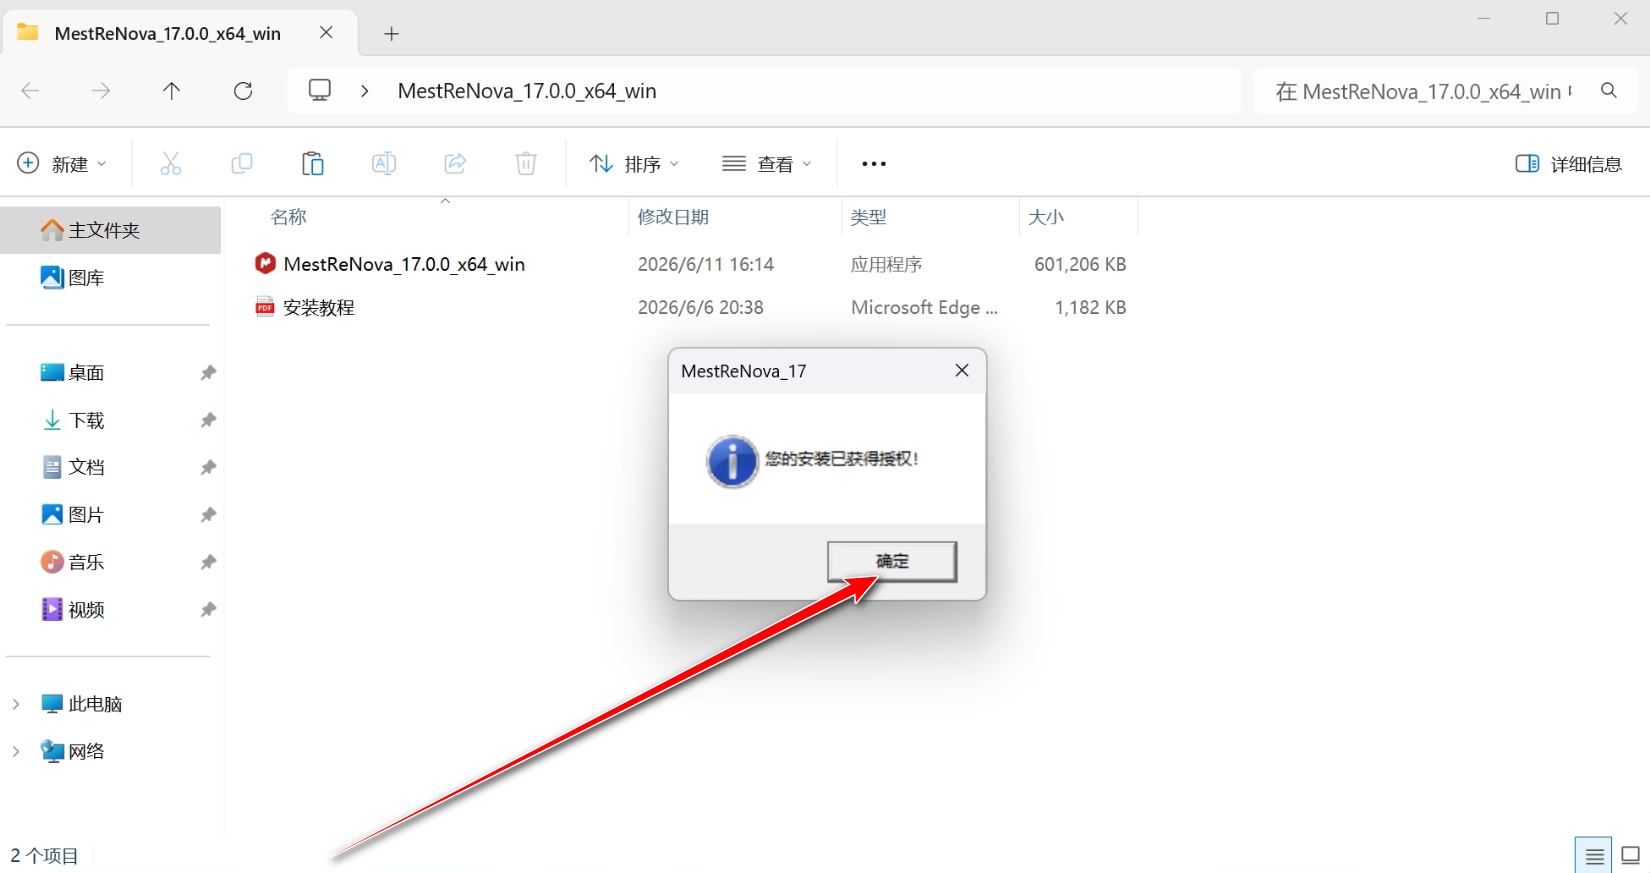Select the MestReNova_17.0.0_x64_win application file

point(404,264)
